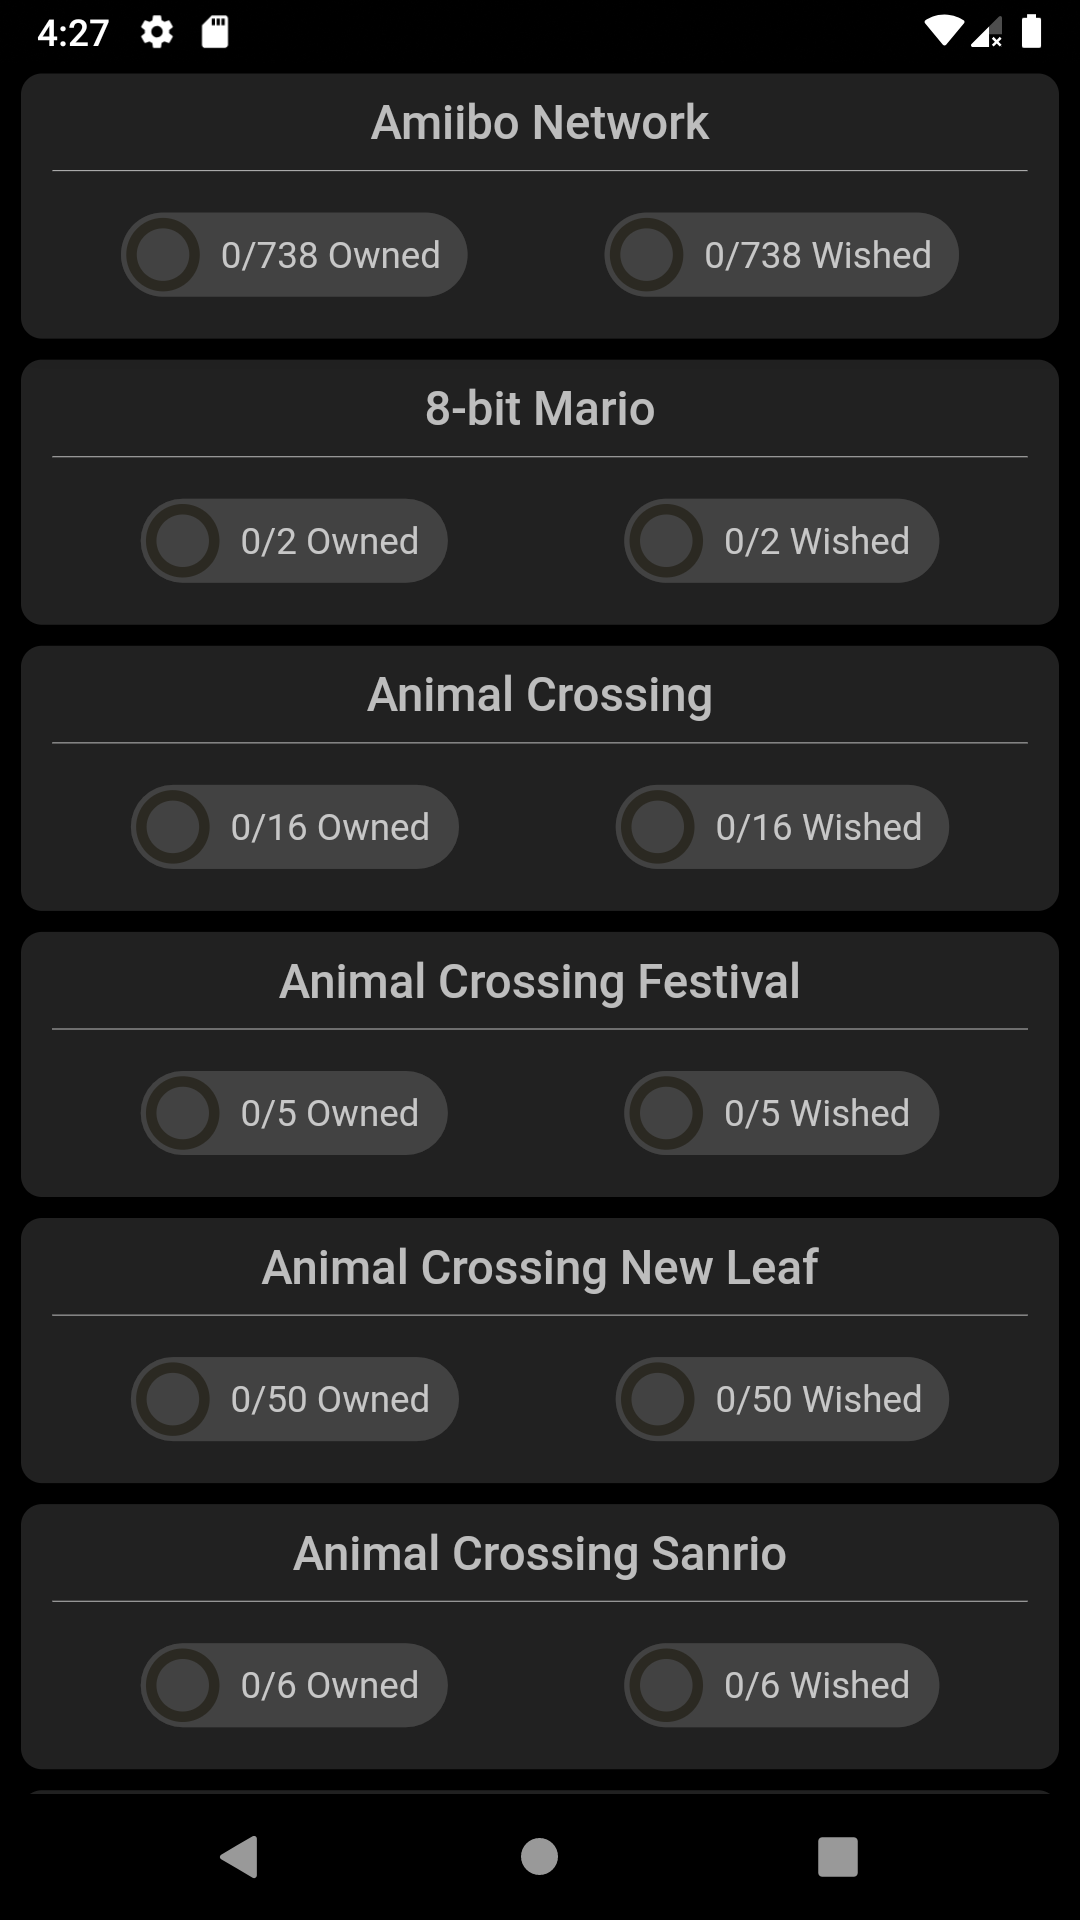Toggle the 0/738 Wished radio circle
The width and height of the screenshot is (1080, 1920).
(x=646, y=255)
